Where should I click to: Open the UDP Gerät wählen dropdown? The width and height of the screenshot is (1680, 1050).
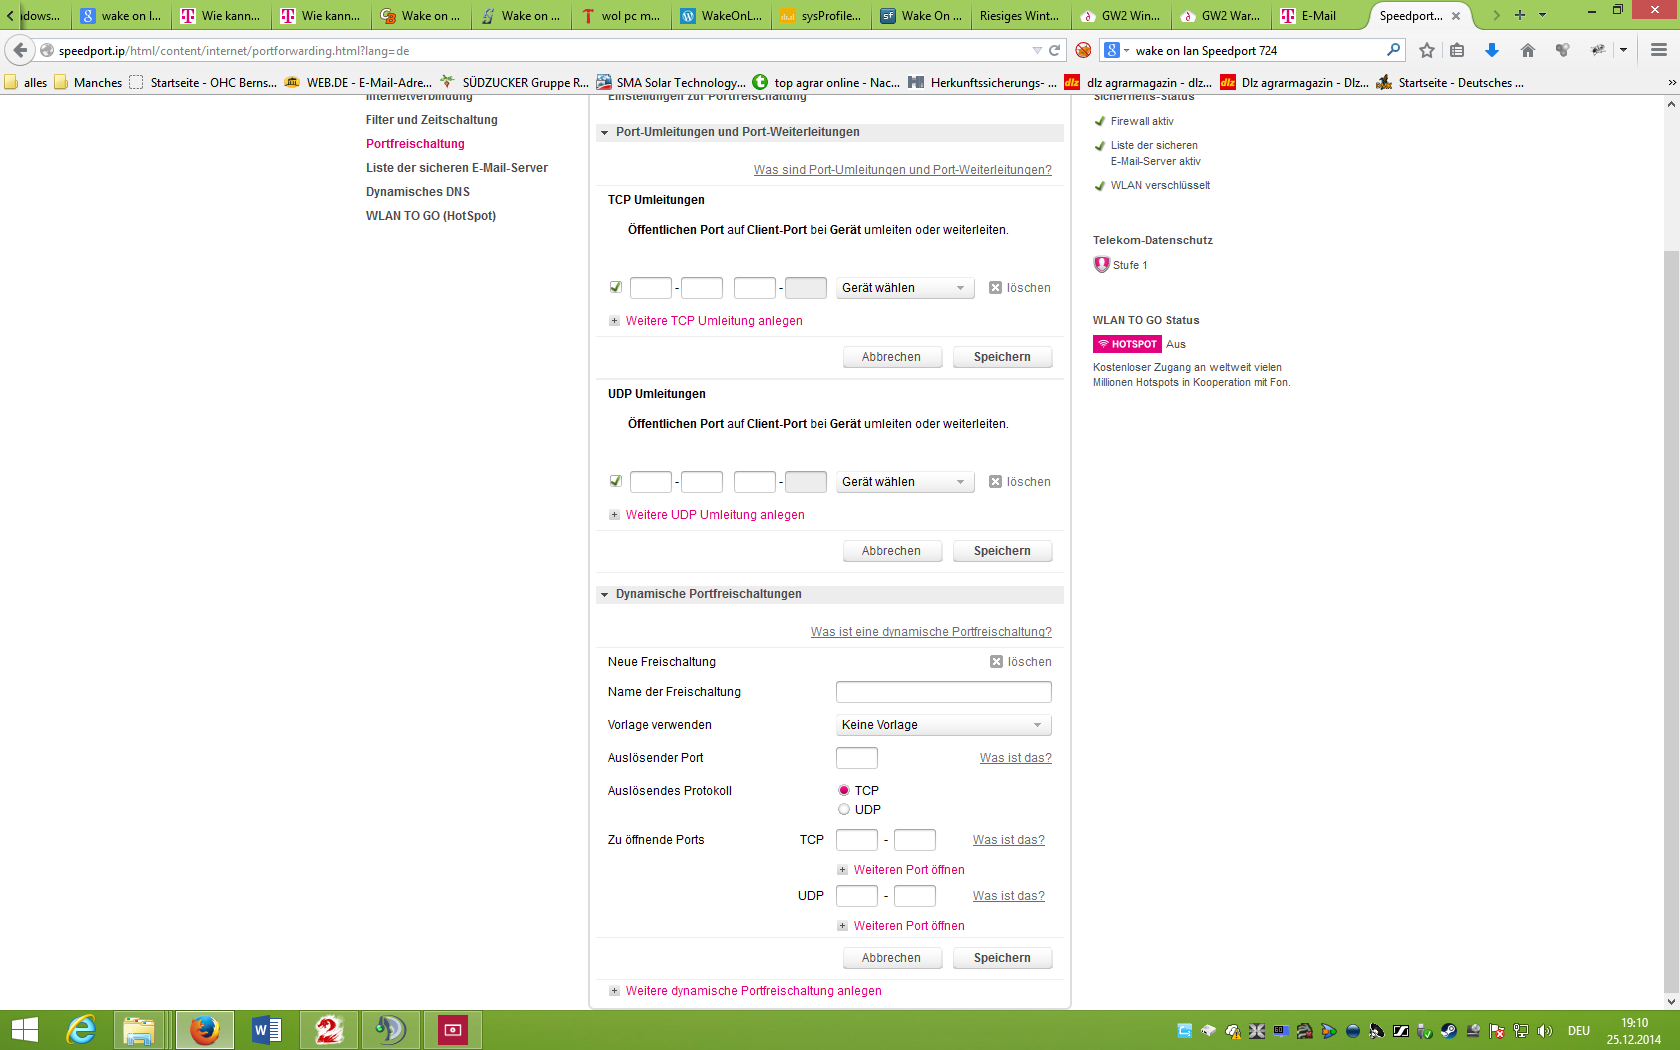pos(905,482)
